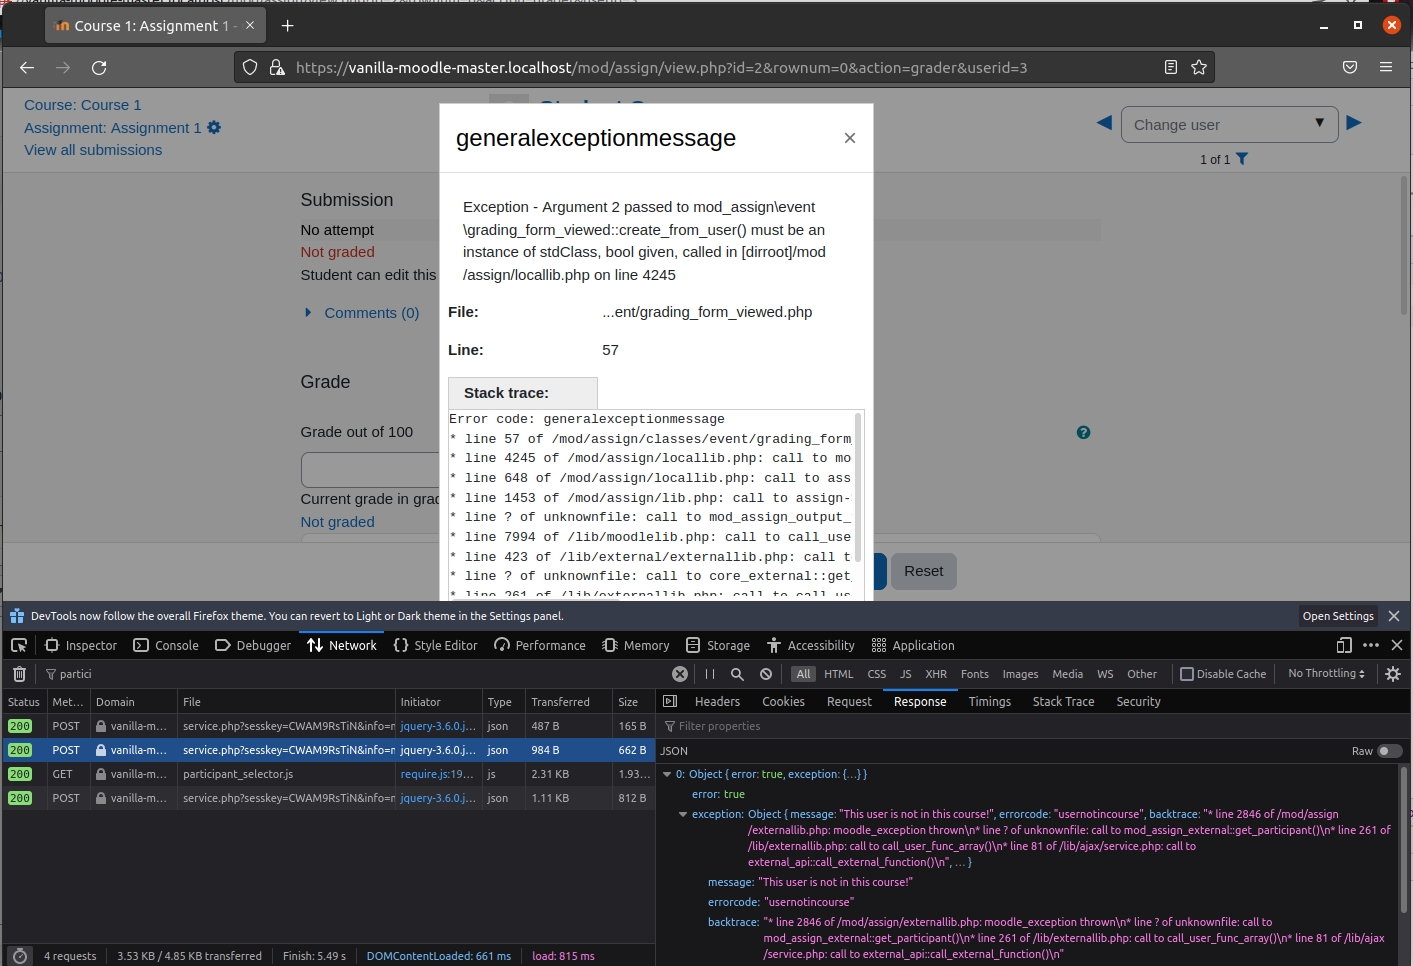Viewport: 1413px width, 966px height.
Task: Bookmark this page with the star icon
Action: pyautogui.click(x=1199, y=67)
